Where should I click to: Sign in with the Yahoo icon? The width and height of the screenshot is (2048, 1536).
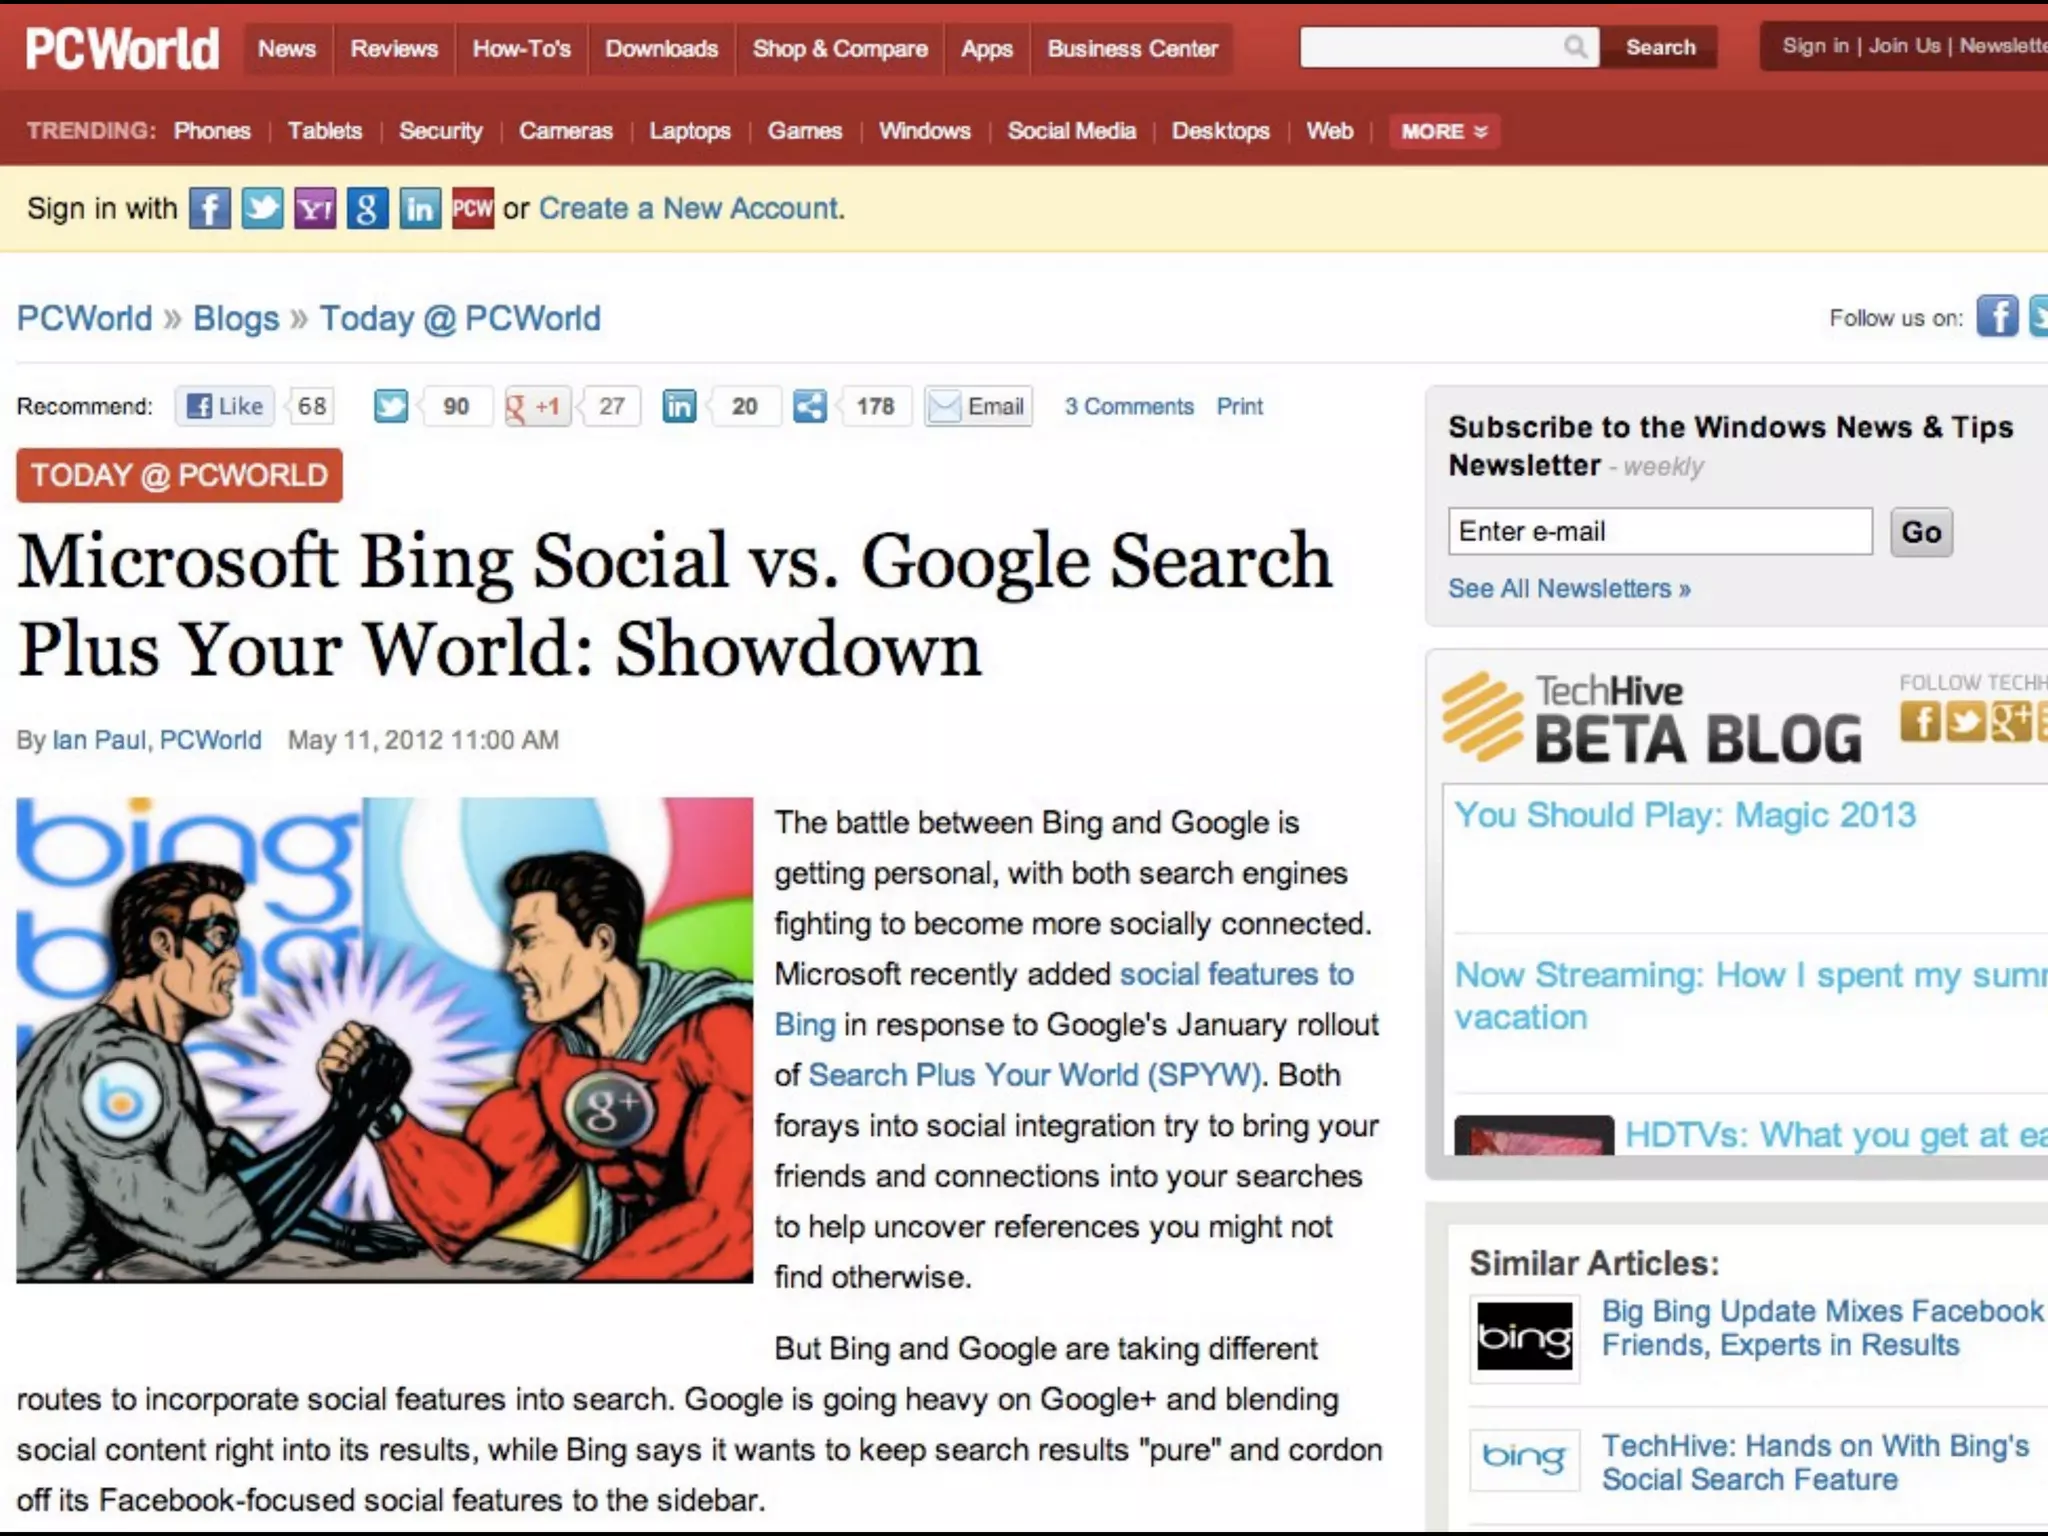point(315,209)
